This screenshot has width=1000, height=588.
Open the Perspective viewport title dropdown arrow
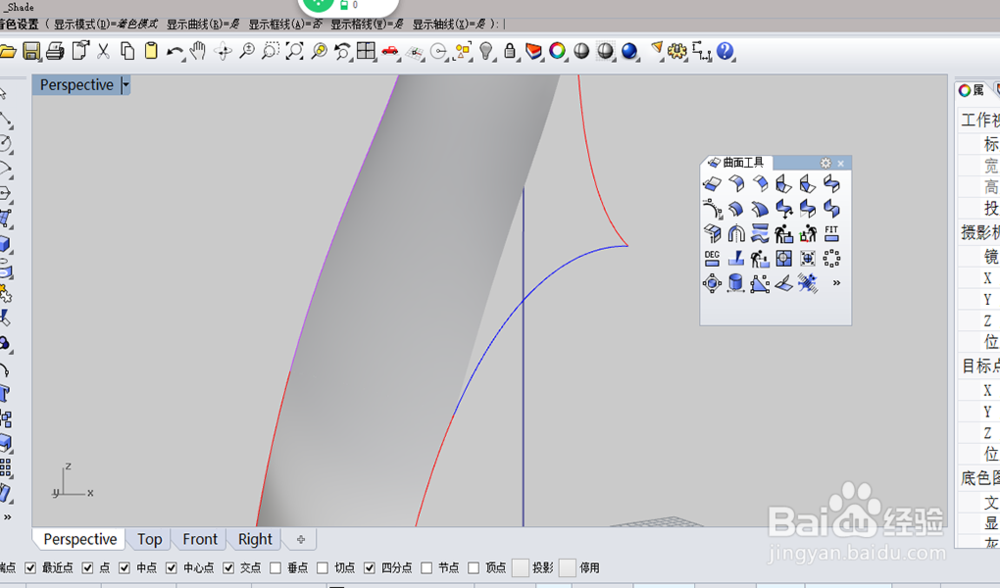tap(126, 85)
